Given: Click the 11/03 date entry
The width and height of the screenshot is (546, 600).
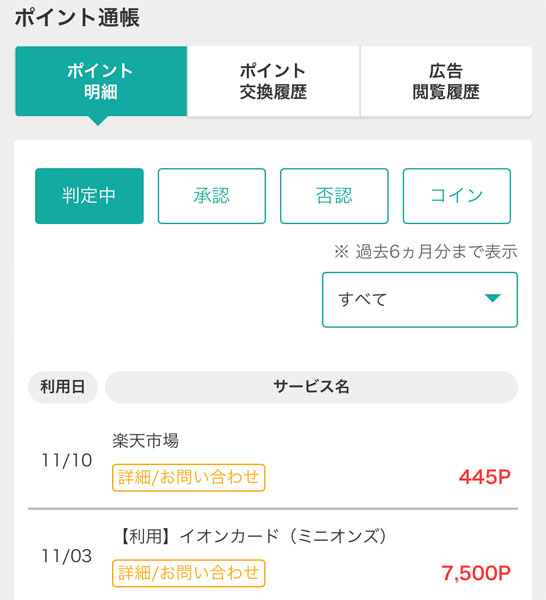Looking at the screenshot, I should coord(67,556).
